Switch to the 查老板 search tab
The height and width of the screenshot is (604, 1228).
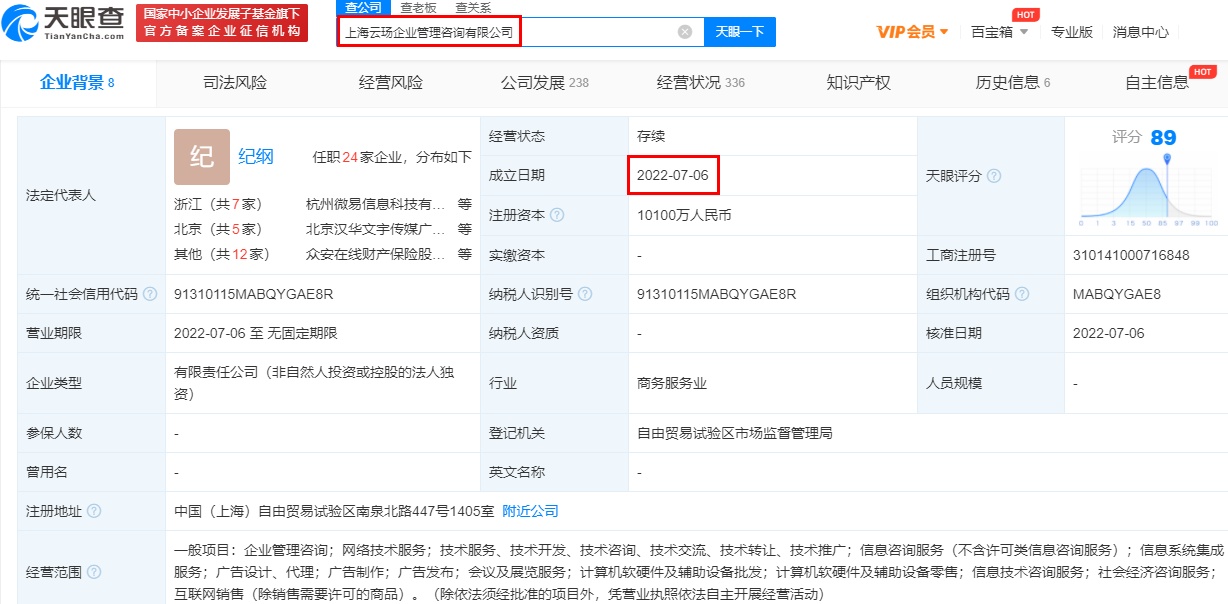pos(418,7)
